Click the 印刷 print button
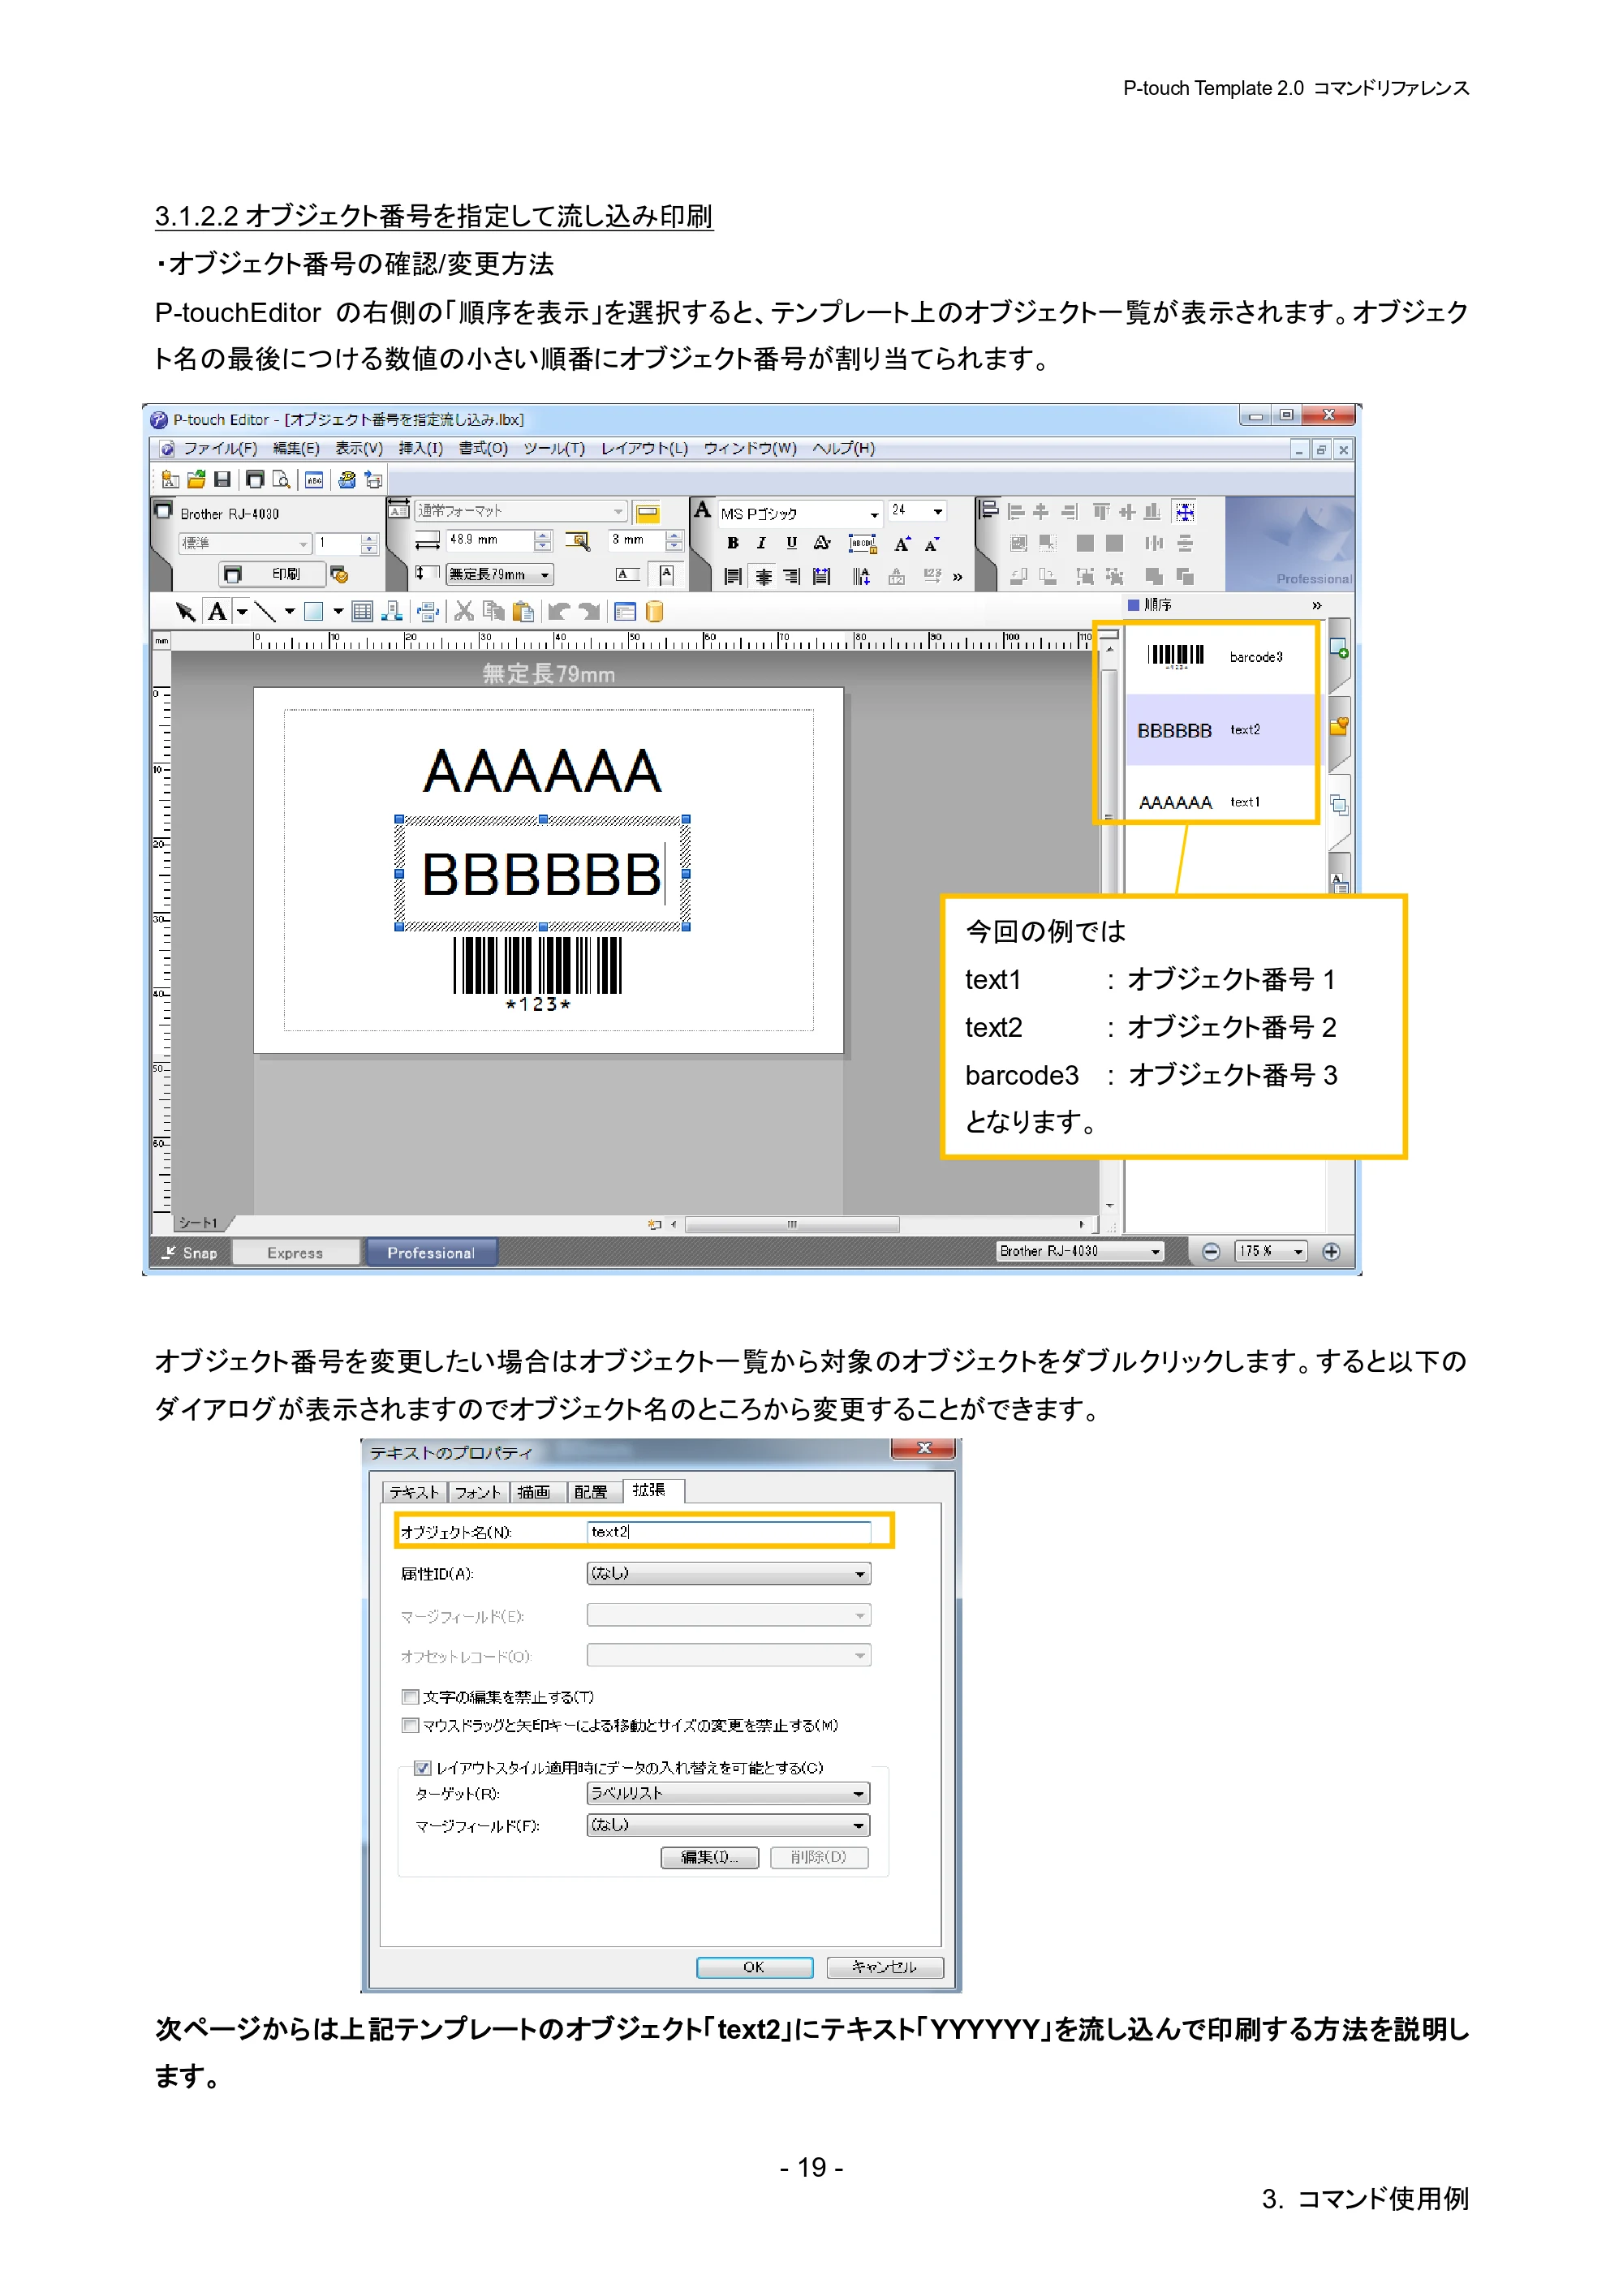Image resolution: width=1623 pixels, height=2296 pixels. [x=273, y=574]
